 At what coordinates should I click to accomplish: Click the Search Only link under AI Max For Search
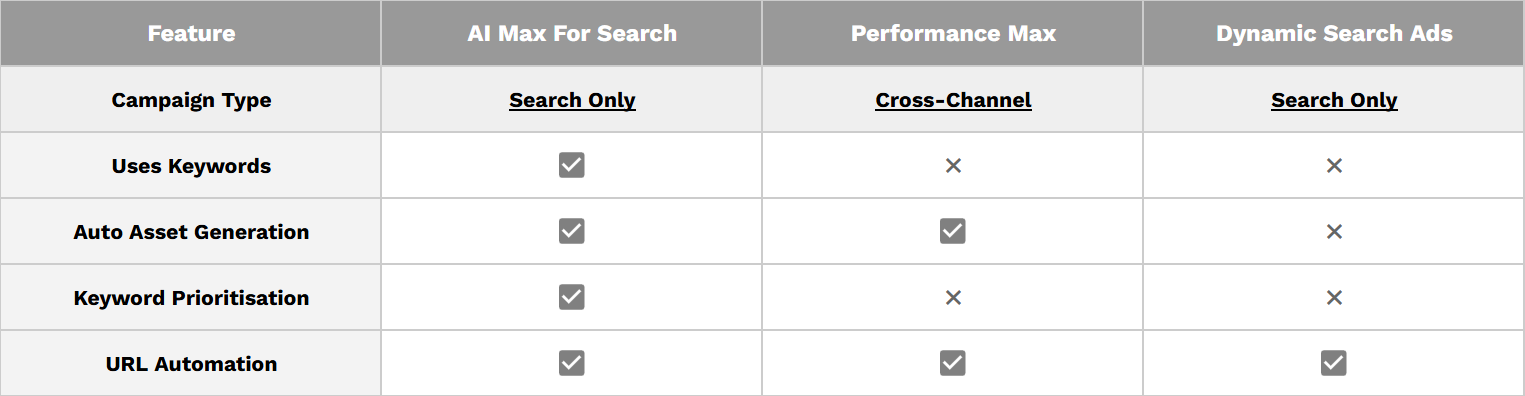coord(572,100)
